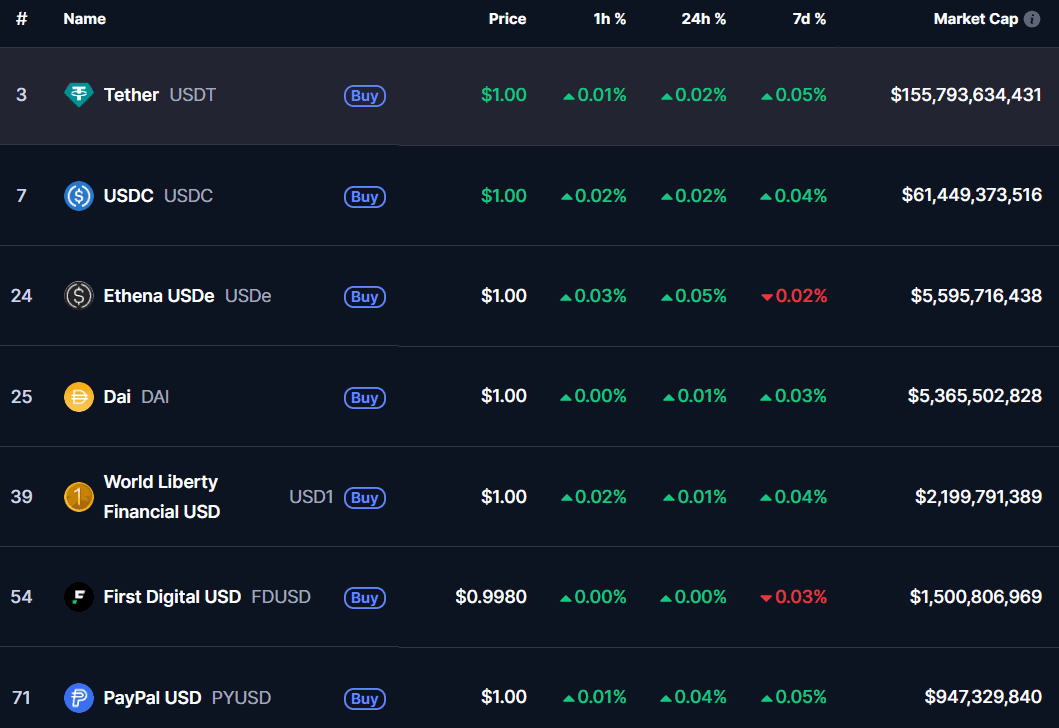Hit the Buy button for Dai
This screenshot has width=1059, height=728.
(365, 398)
